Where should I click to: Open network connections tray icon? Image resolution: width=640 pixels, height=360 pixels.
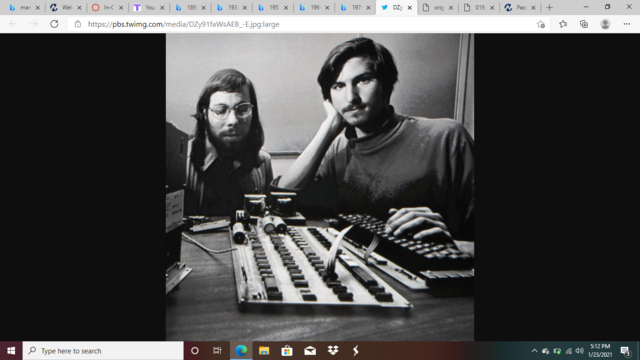(x=569, y=351)
